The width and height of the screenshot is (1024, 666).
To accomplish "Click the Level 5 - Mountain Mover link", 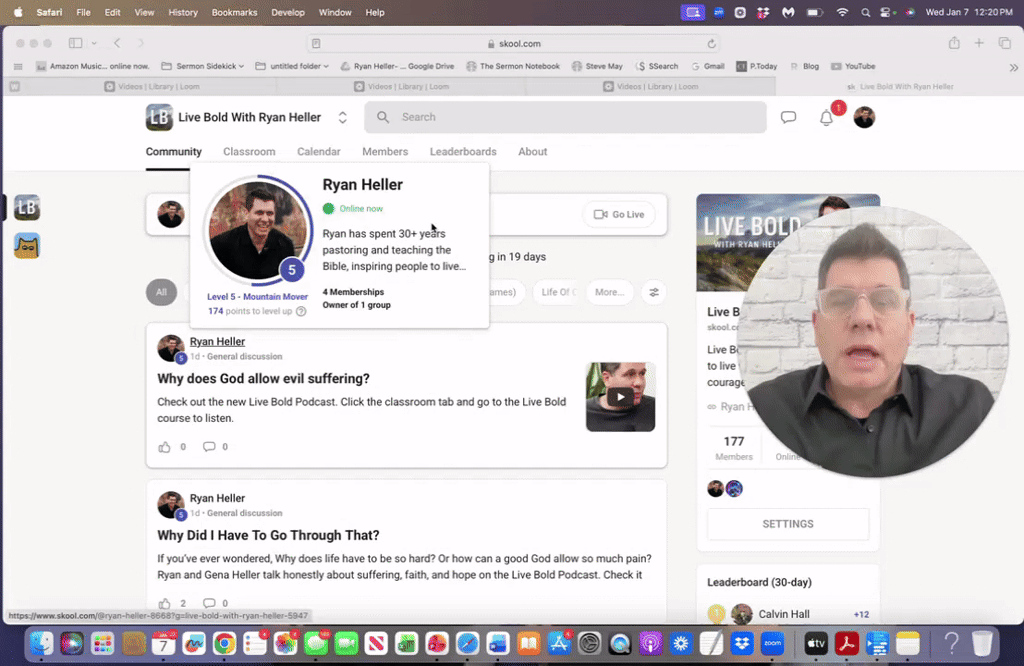I will click(257, 296).
